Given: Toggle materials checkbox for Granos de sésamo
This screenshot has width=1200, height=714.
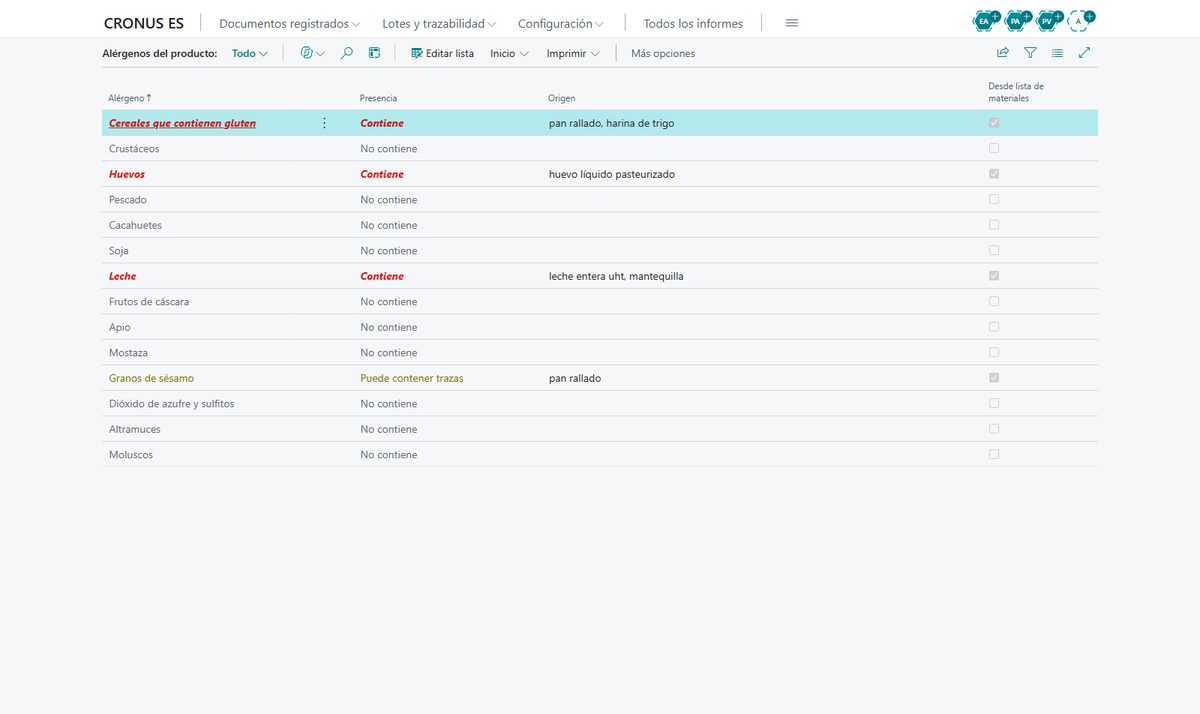Looking at the screenshot, I should 994,378.
